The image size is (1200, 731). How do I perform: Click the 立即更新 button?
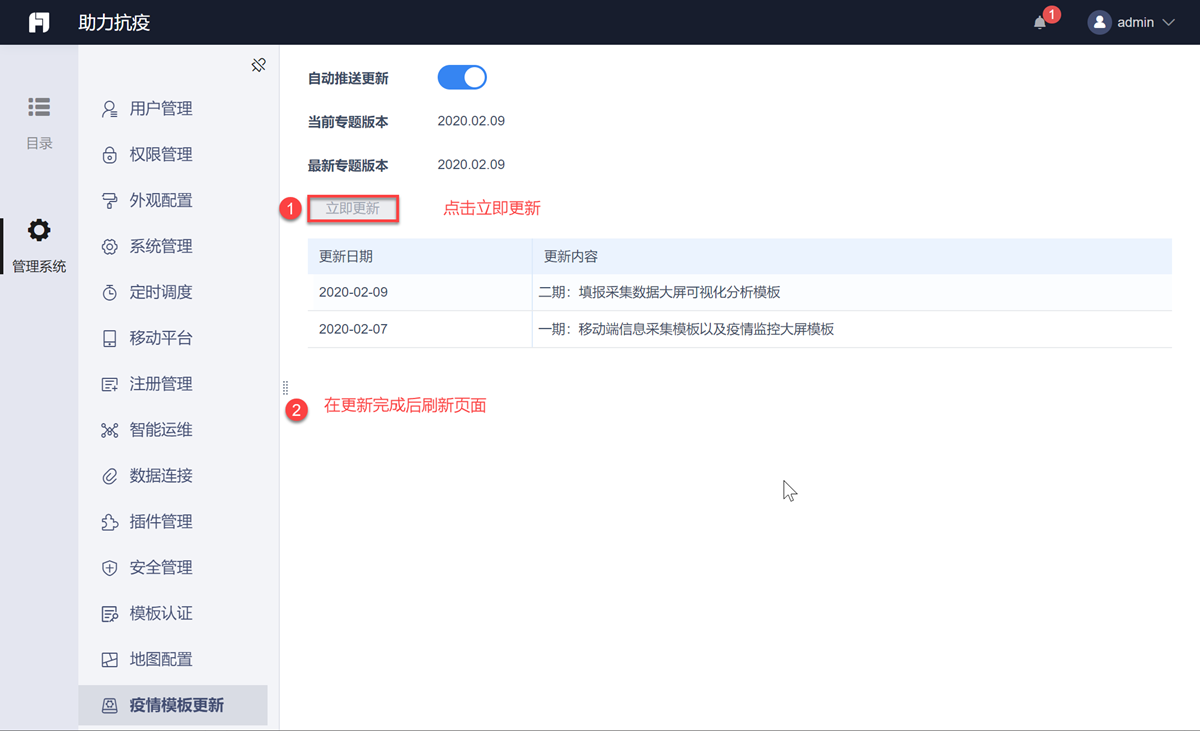pos(353,209)
